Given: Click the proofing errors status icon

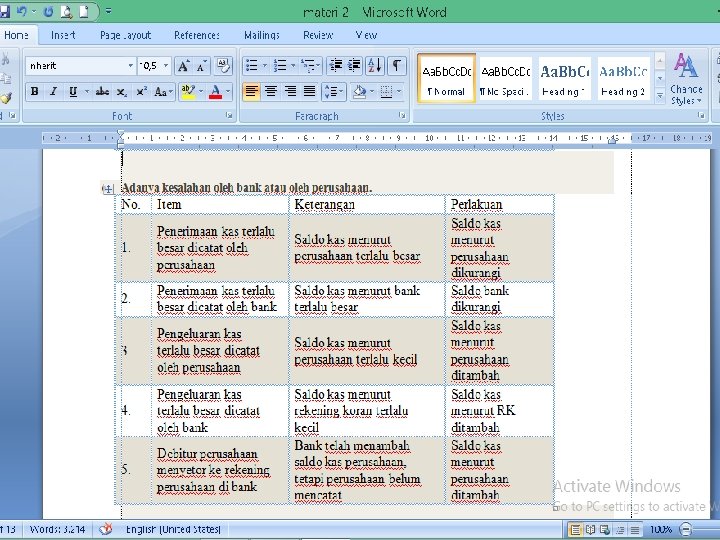Looking at the screenshot, I should [106, 529].
